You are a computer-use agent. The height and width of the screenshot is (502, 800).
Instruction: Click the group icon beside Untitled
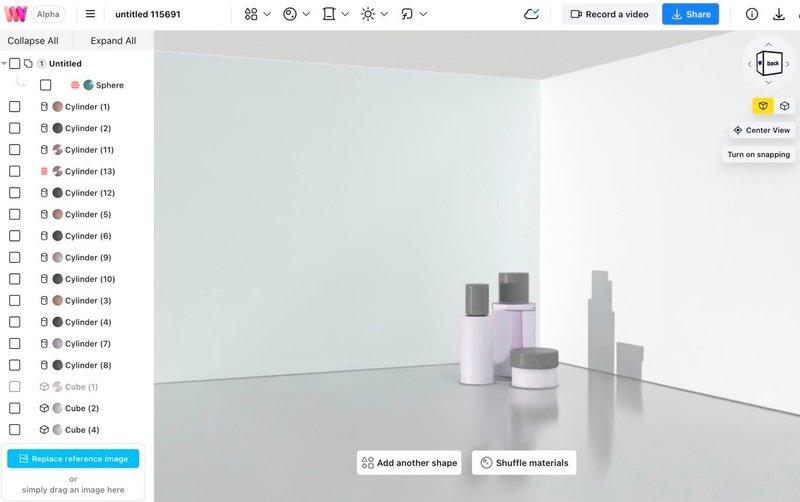pos(28,63)
